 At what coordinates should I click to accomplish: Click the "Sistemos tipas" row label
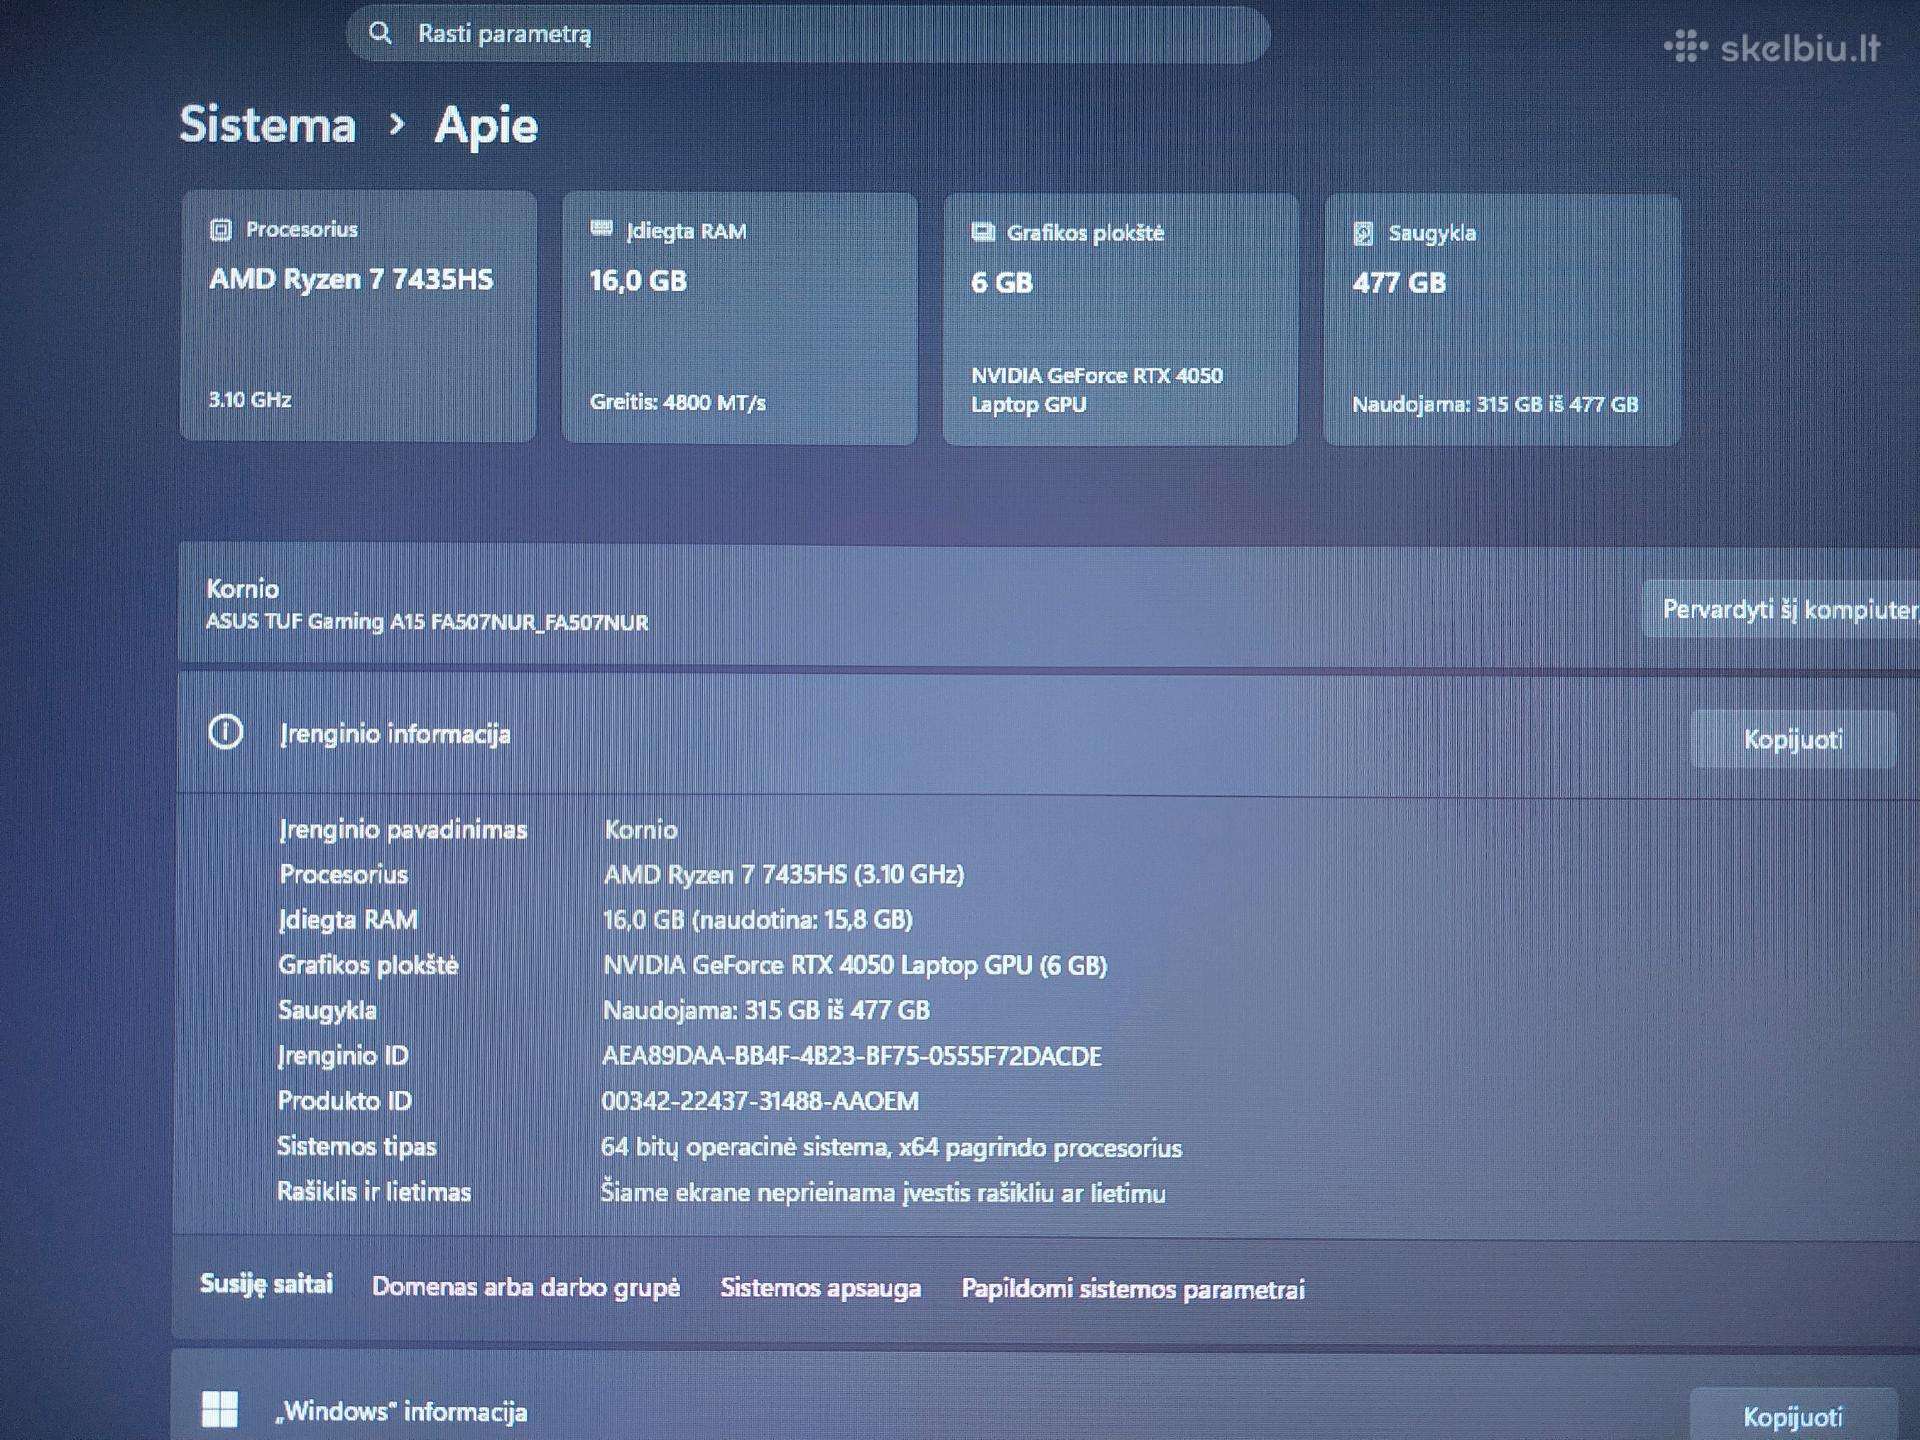tap(357, 1146)
